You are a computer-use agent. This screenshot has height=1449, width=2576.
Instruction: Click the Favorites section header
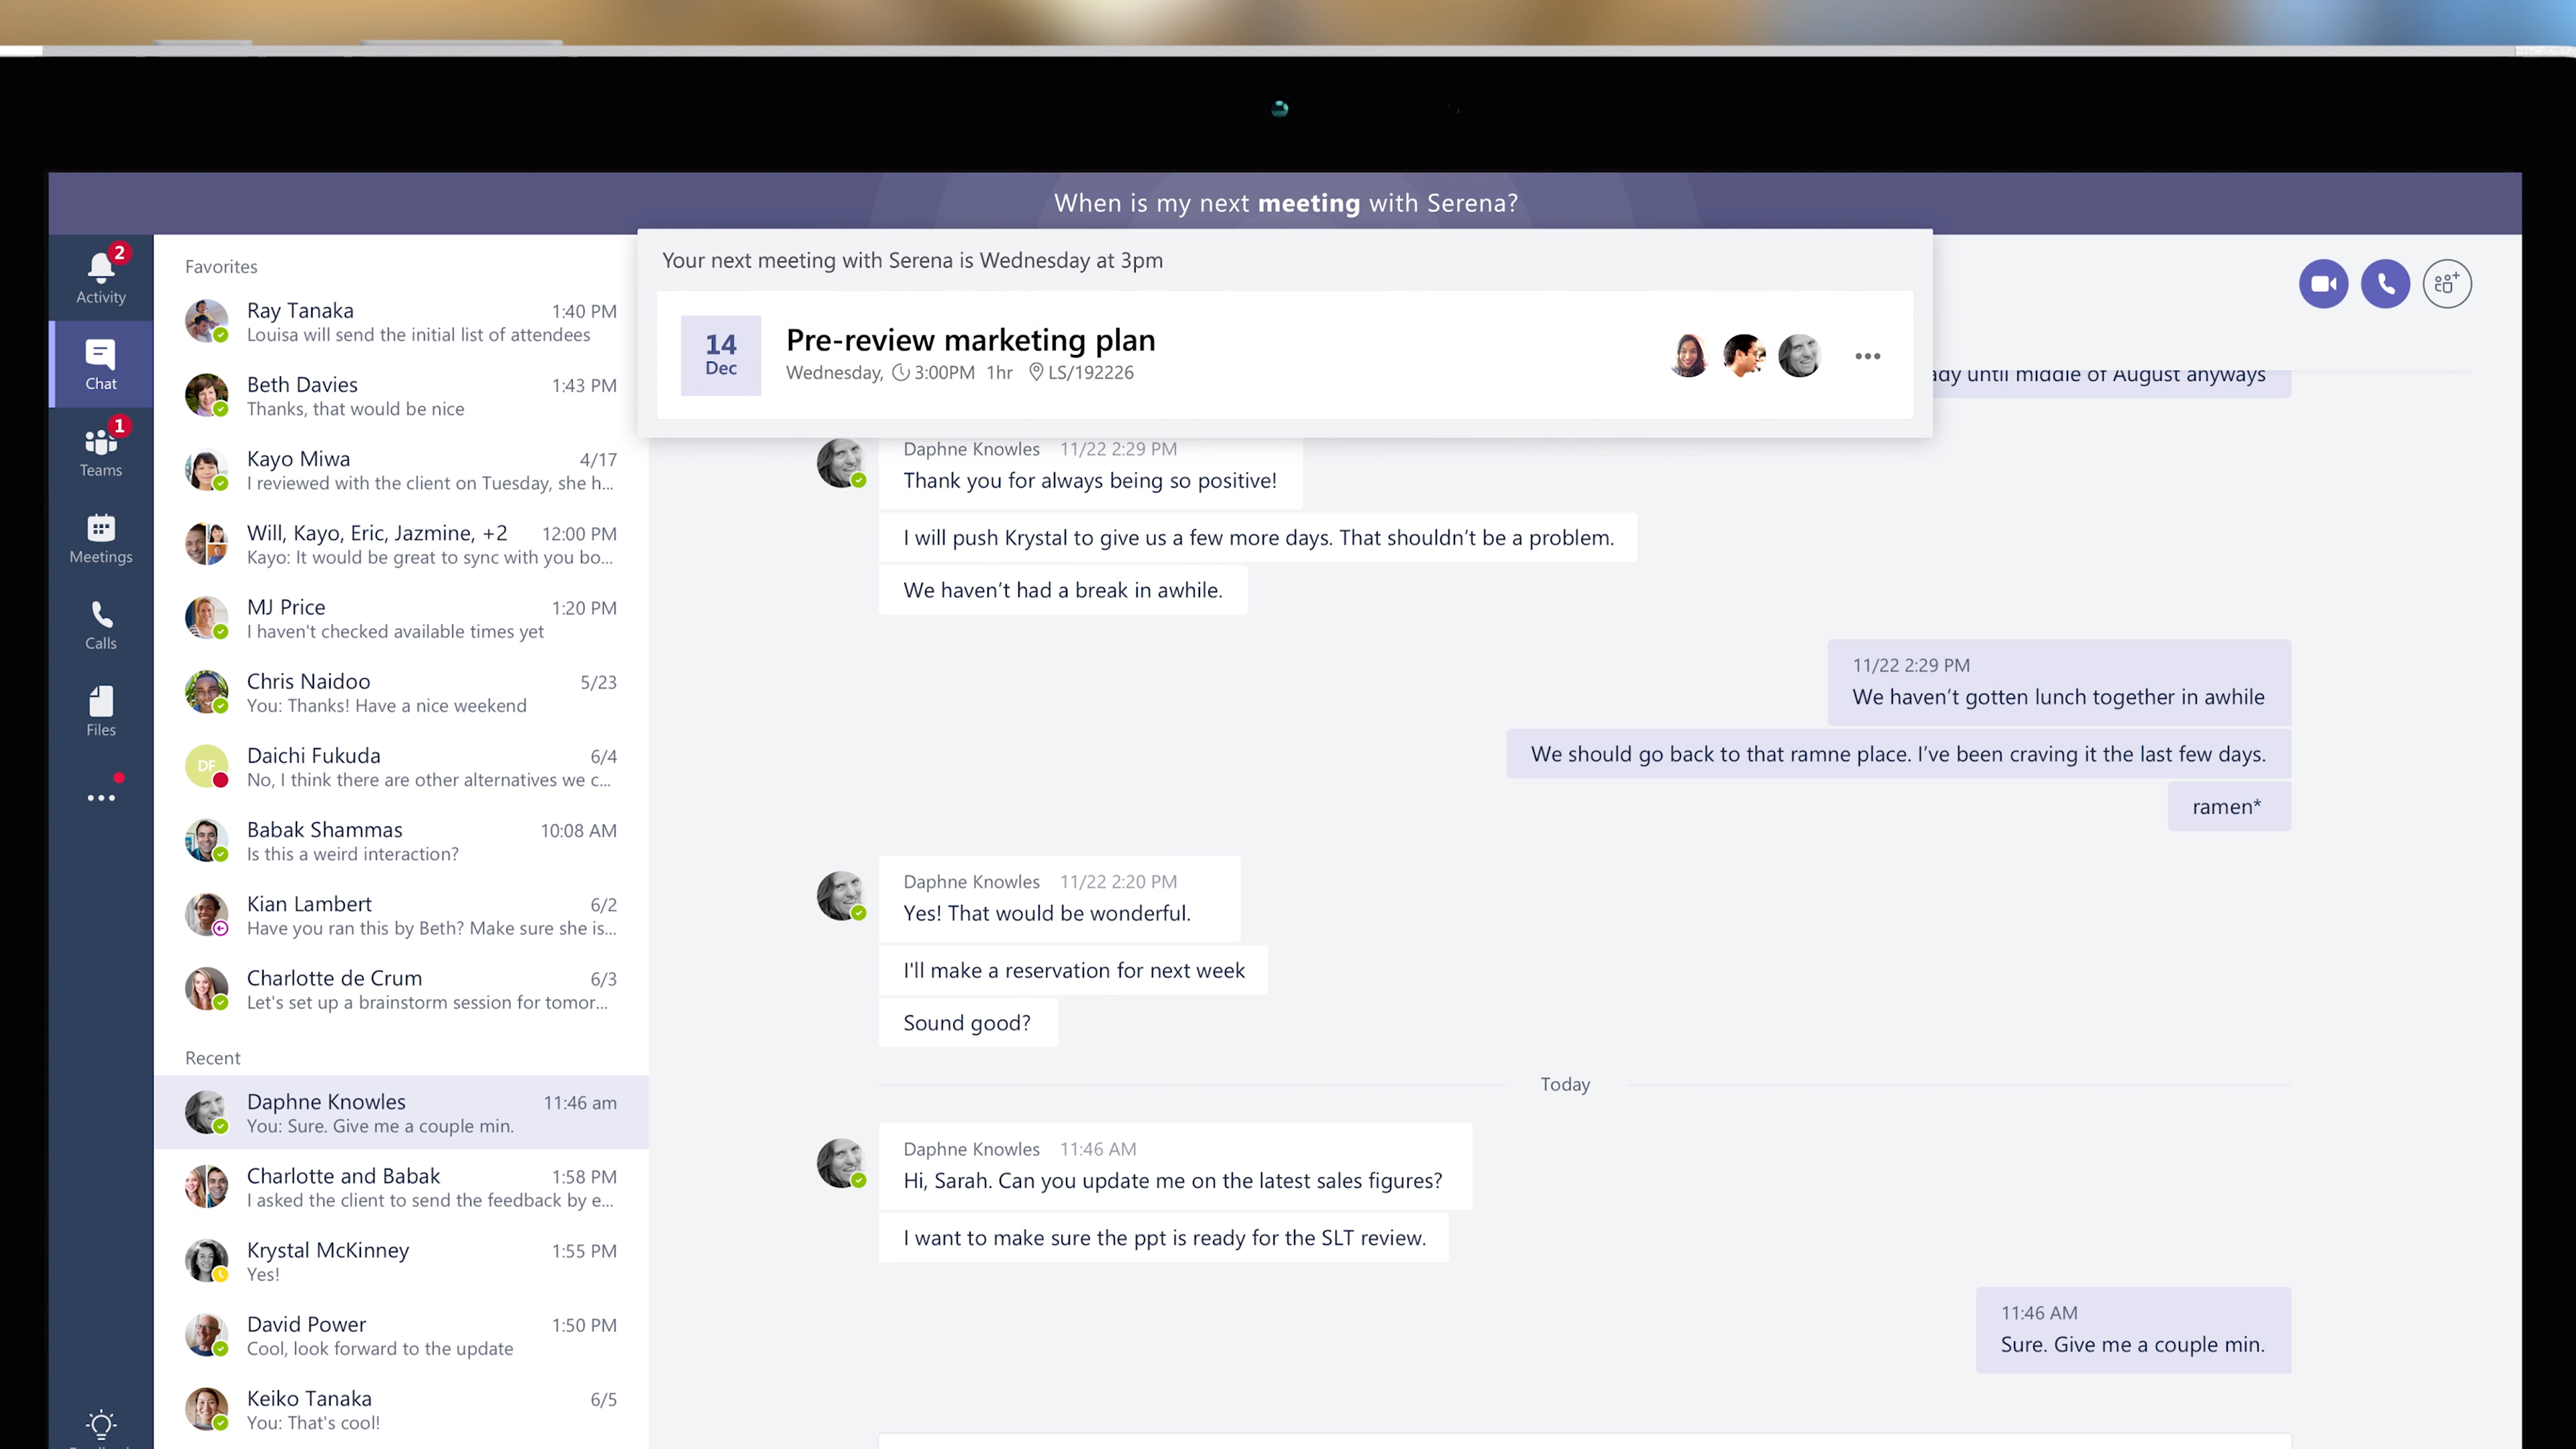(x=221, y=267)
